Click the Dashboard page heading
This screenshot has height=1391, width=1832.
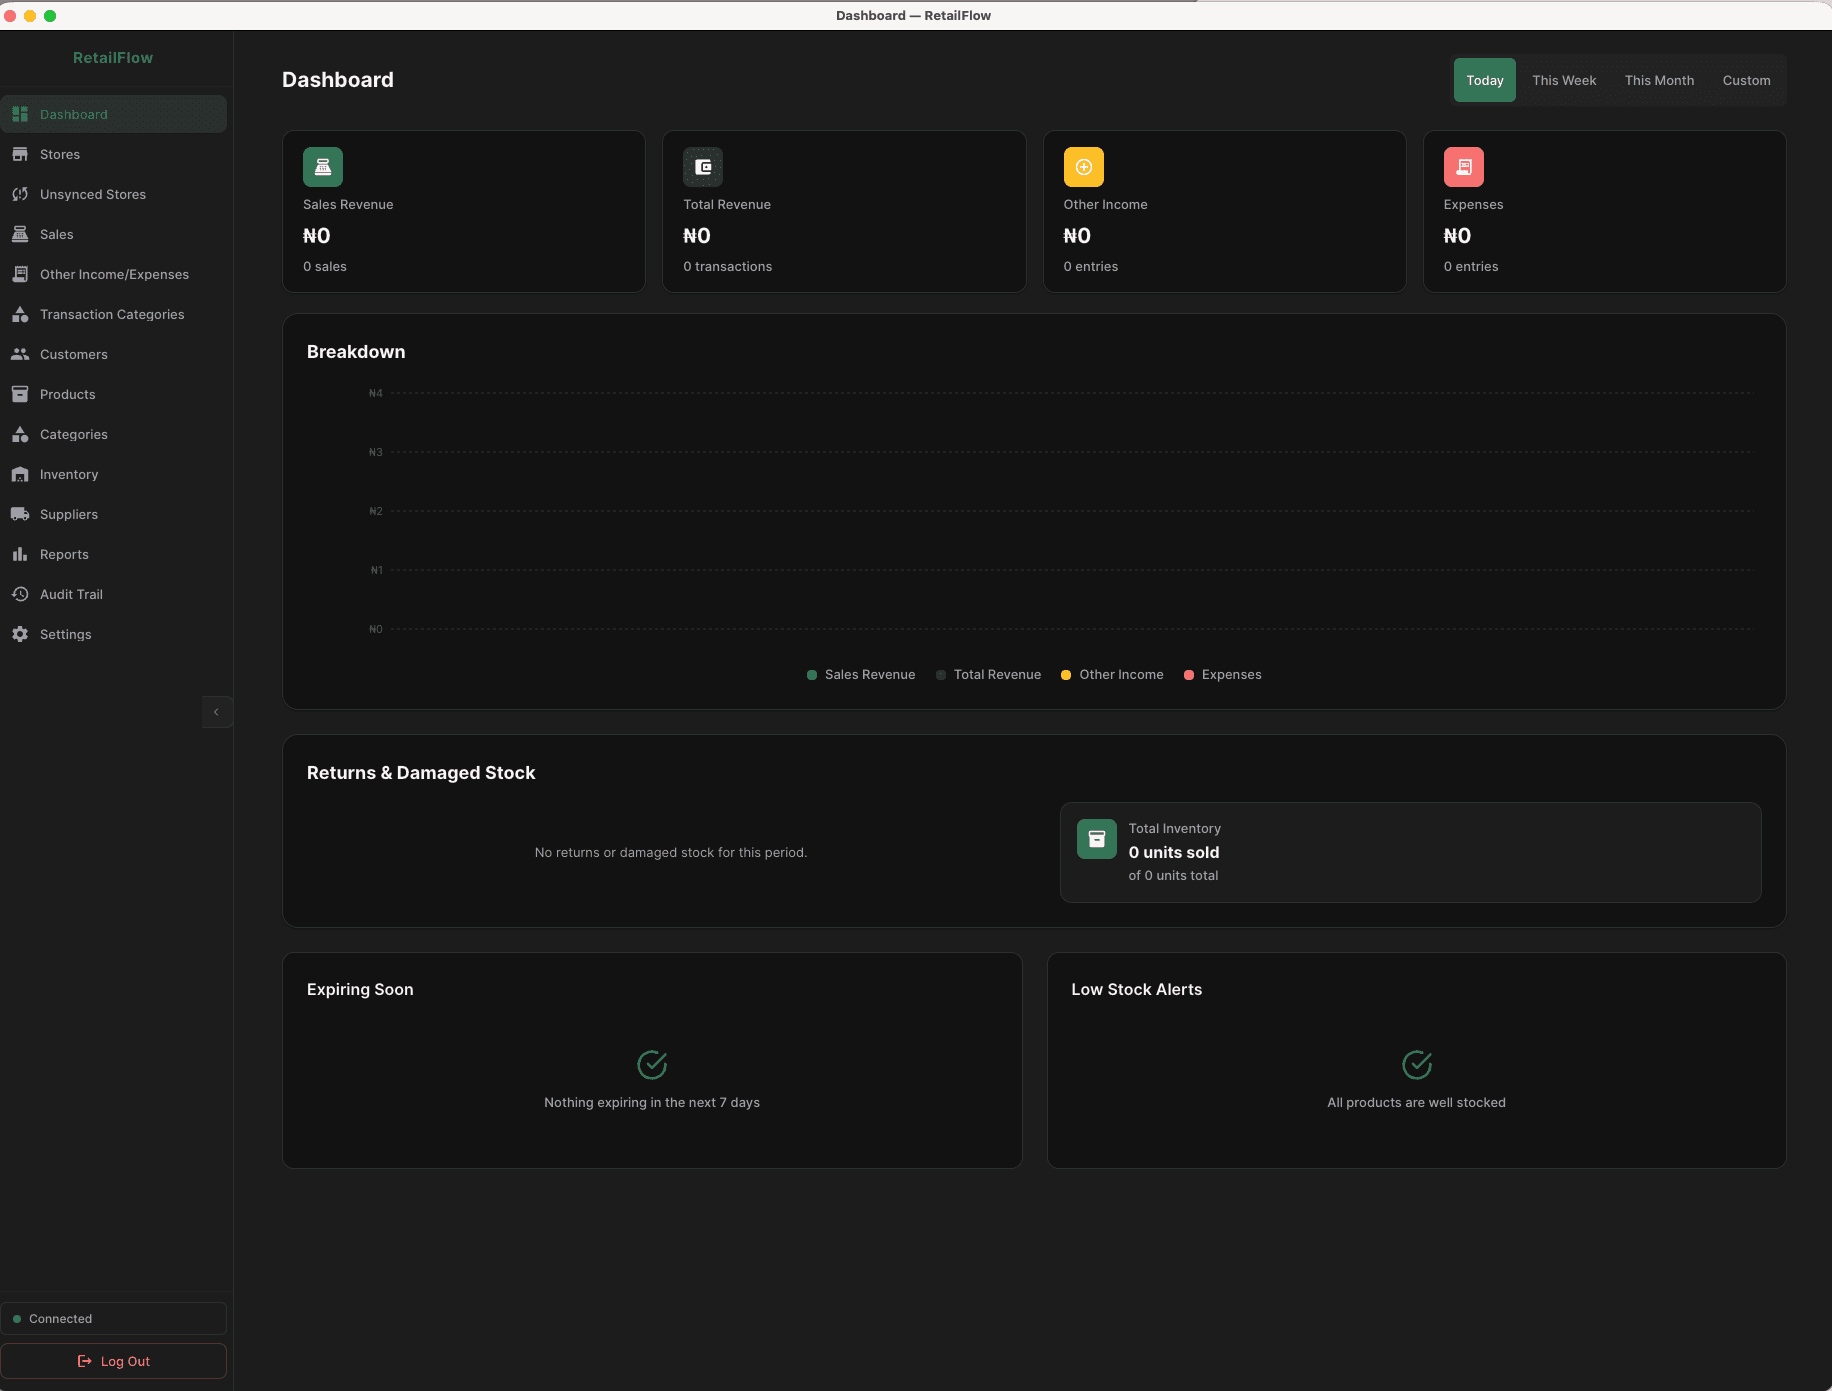tap(338, 80)
